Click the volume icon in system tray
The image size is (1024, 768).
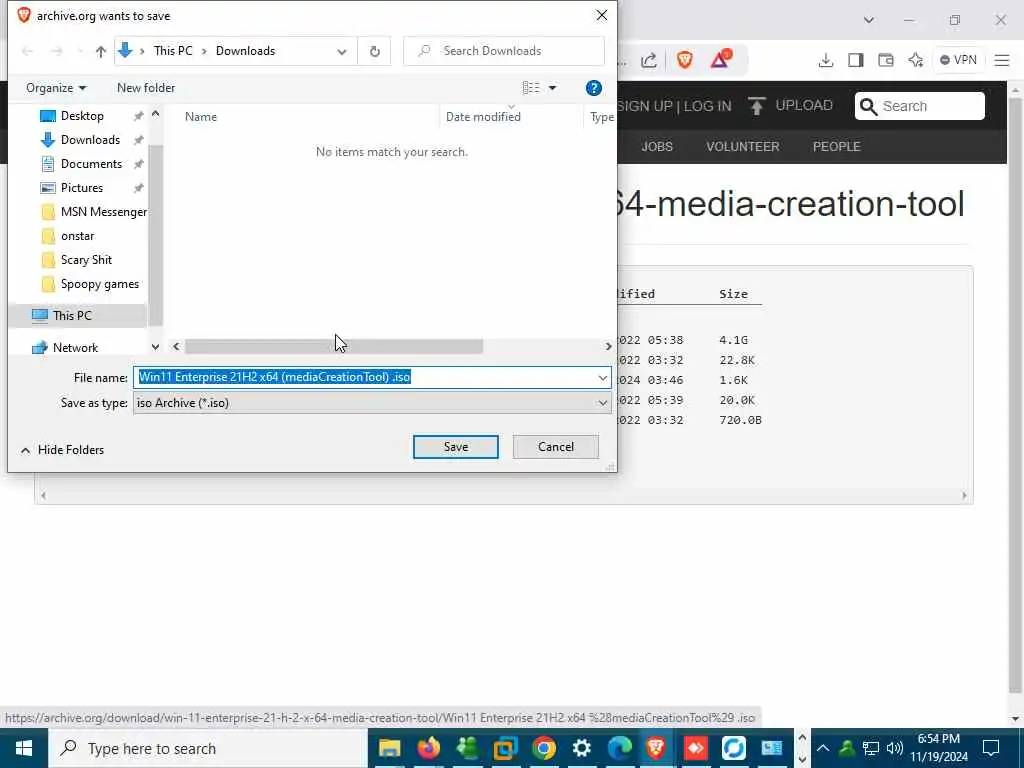pos(895,748)
